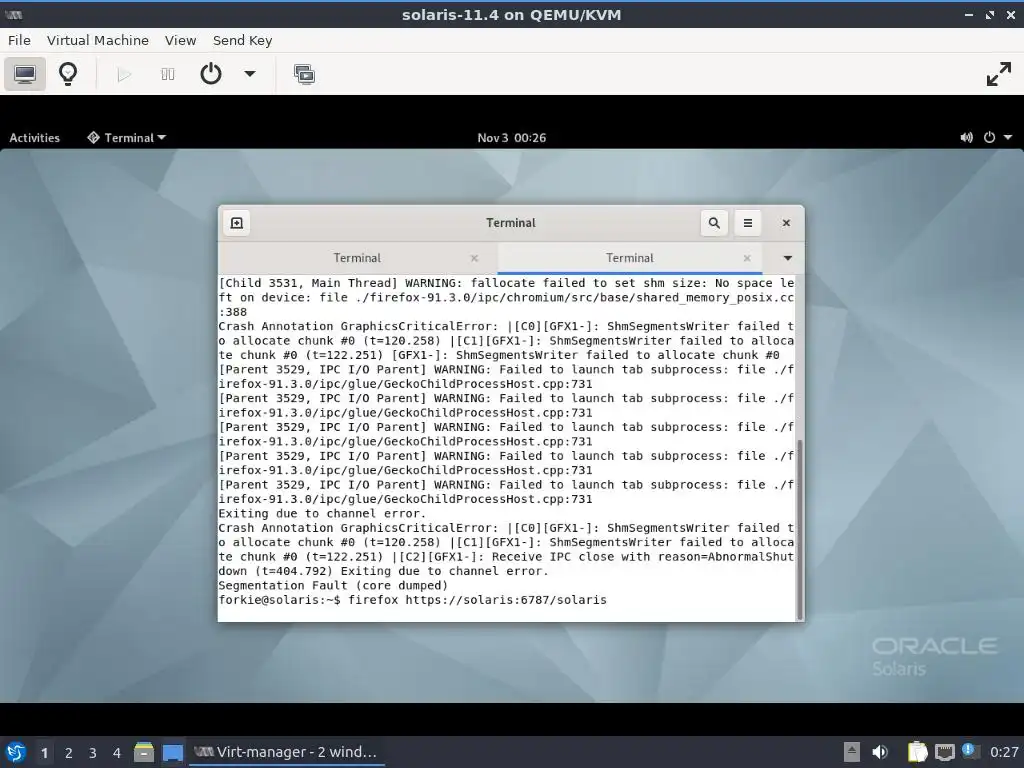Open the Terminal app menu in top bar
1024x768 pixels.
[x=127, y=138]
